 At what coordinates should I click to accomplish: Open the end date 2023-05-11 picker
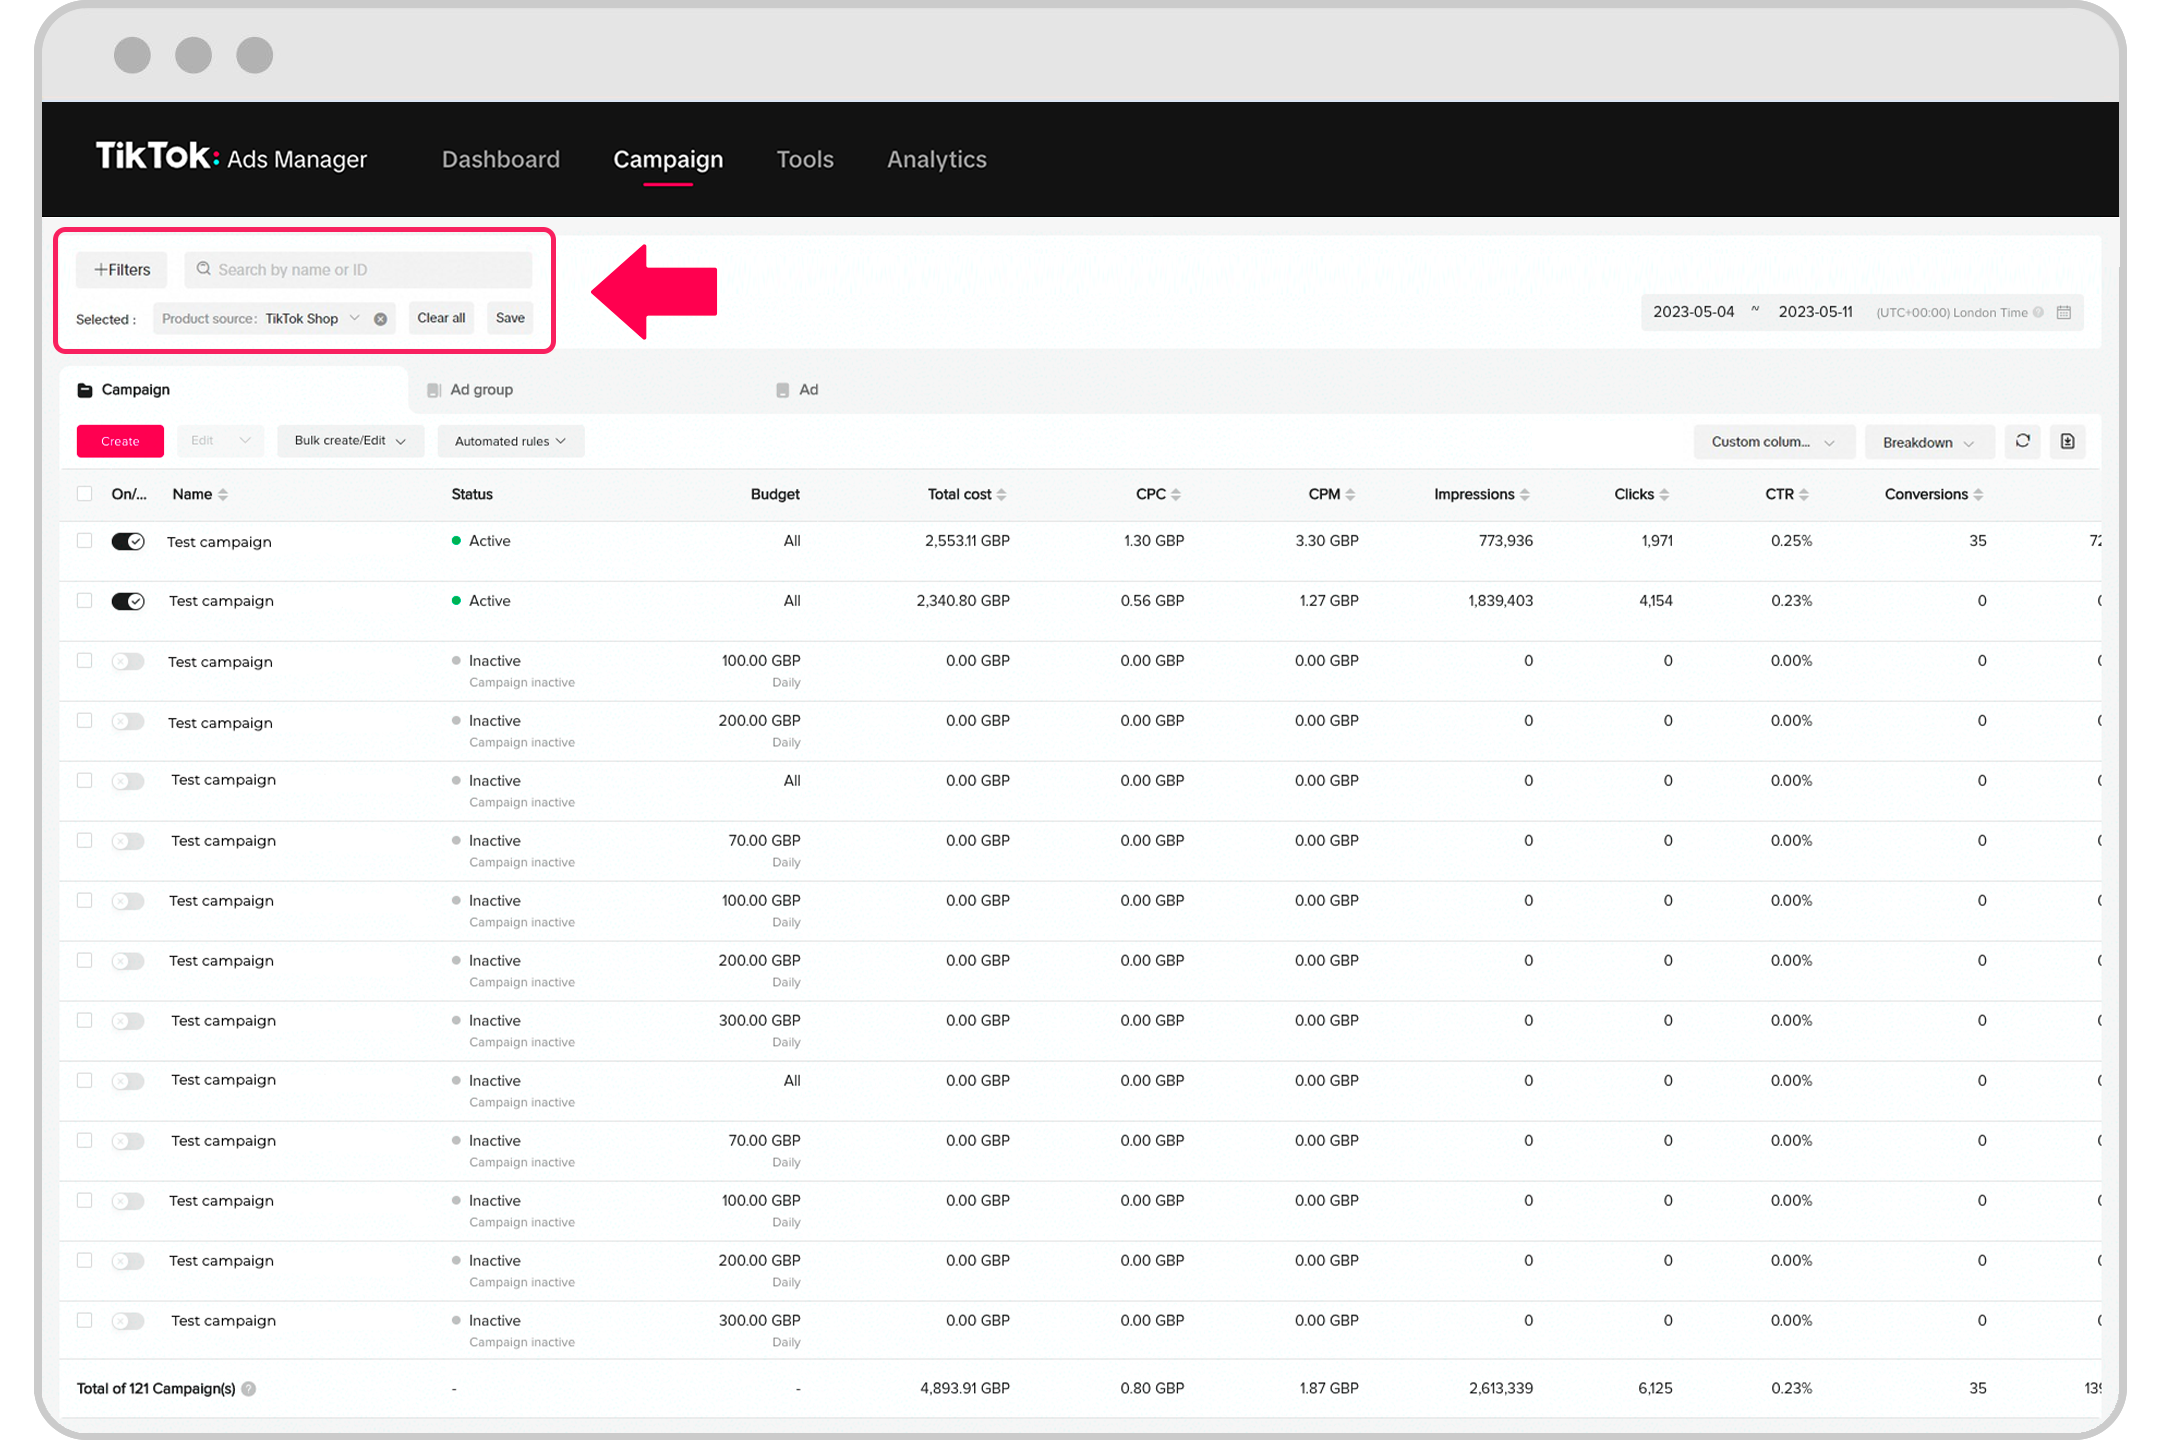(x=1815, y=312)
